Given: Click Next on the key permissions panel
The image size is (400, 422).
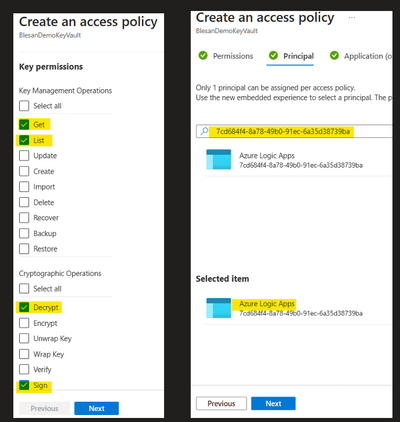Looking at the screenshot, I should tap(96, 408).
